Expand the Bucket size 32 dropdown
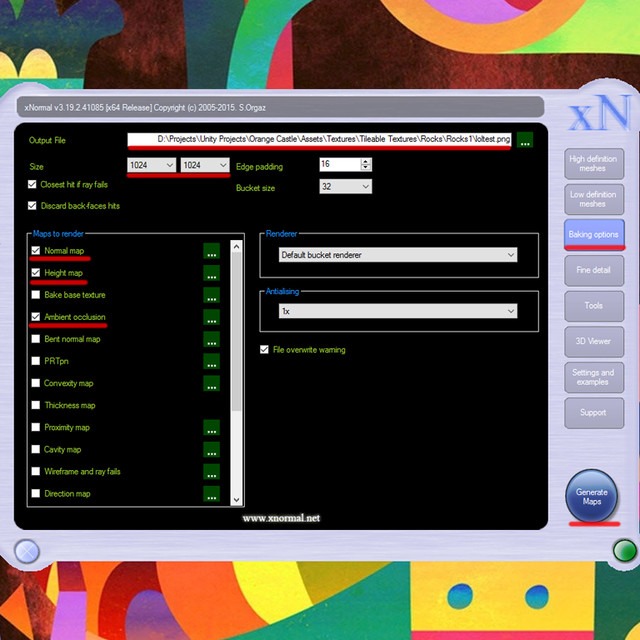The image size is (640, 640). point(345,187)
